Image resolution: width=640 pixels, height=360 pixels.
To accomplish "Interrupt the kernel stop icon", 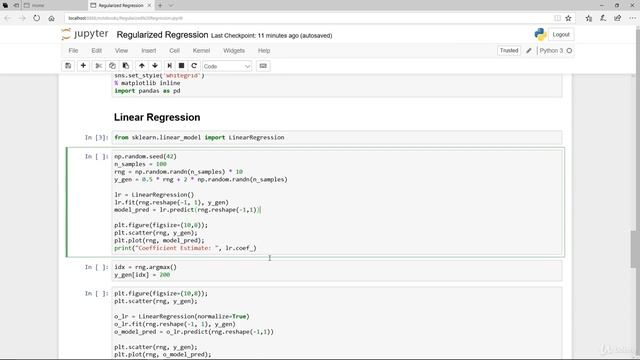I will pos(182,66).
